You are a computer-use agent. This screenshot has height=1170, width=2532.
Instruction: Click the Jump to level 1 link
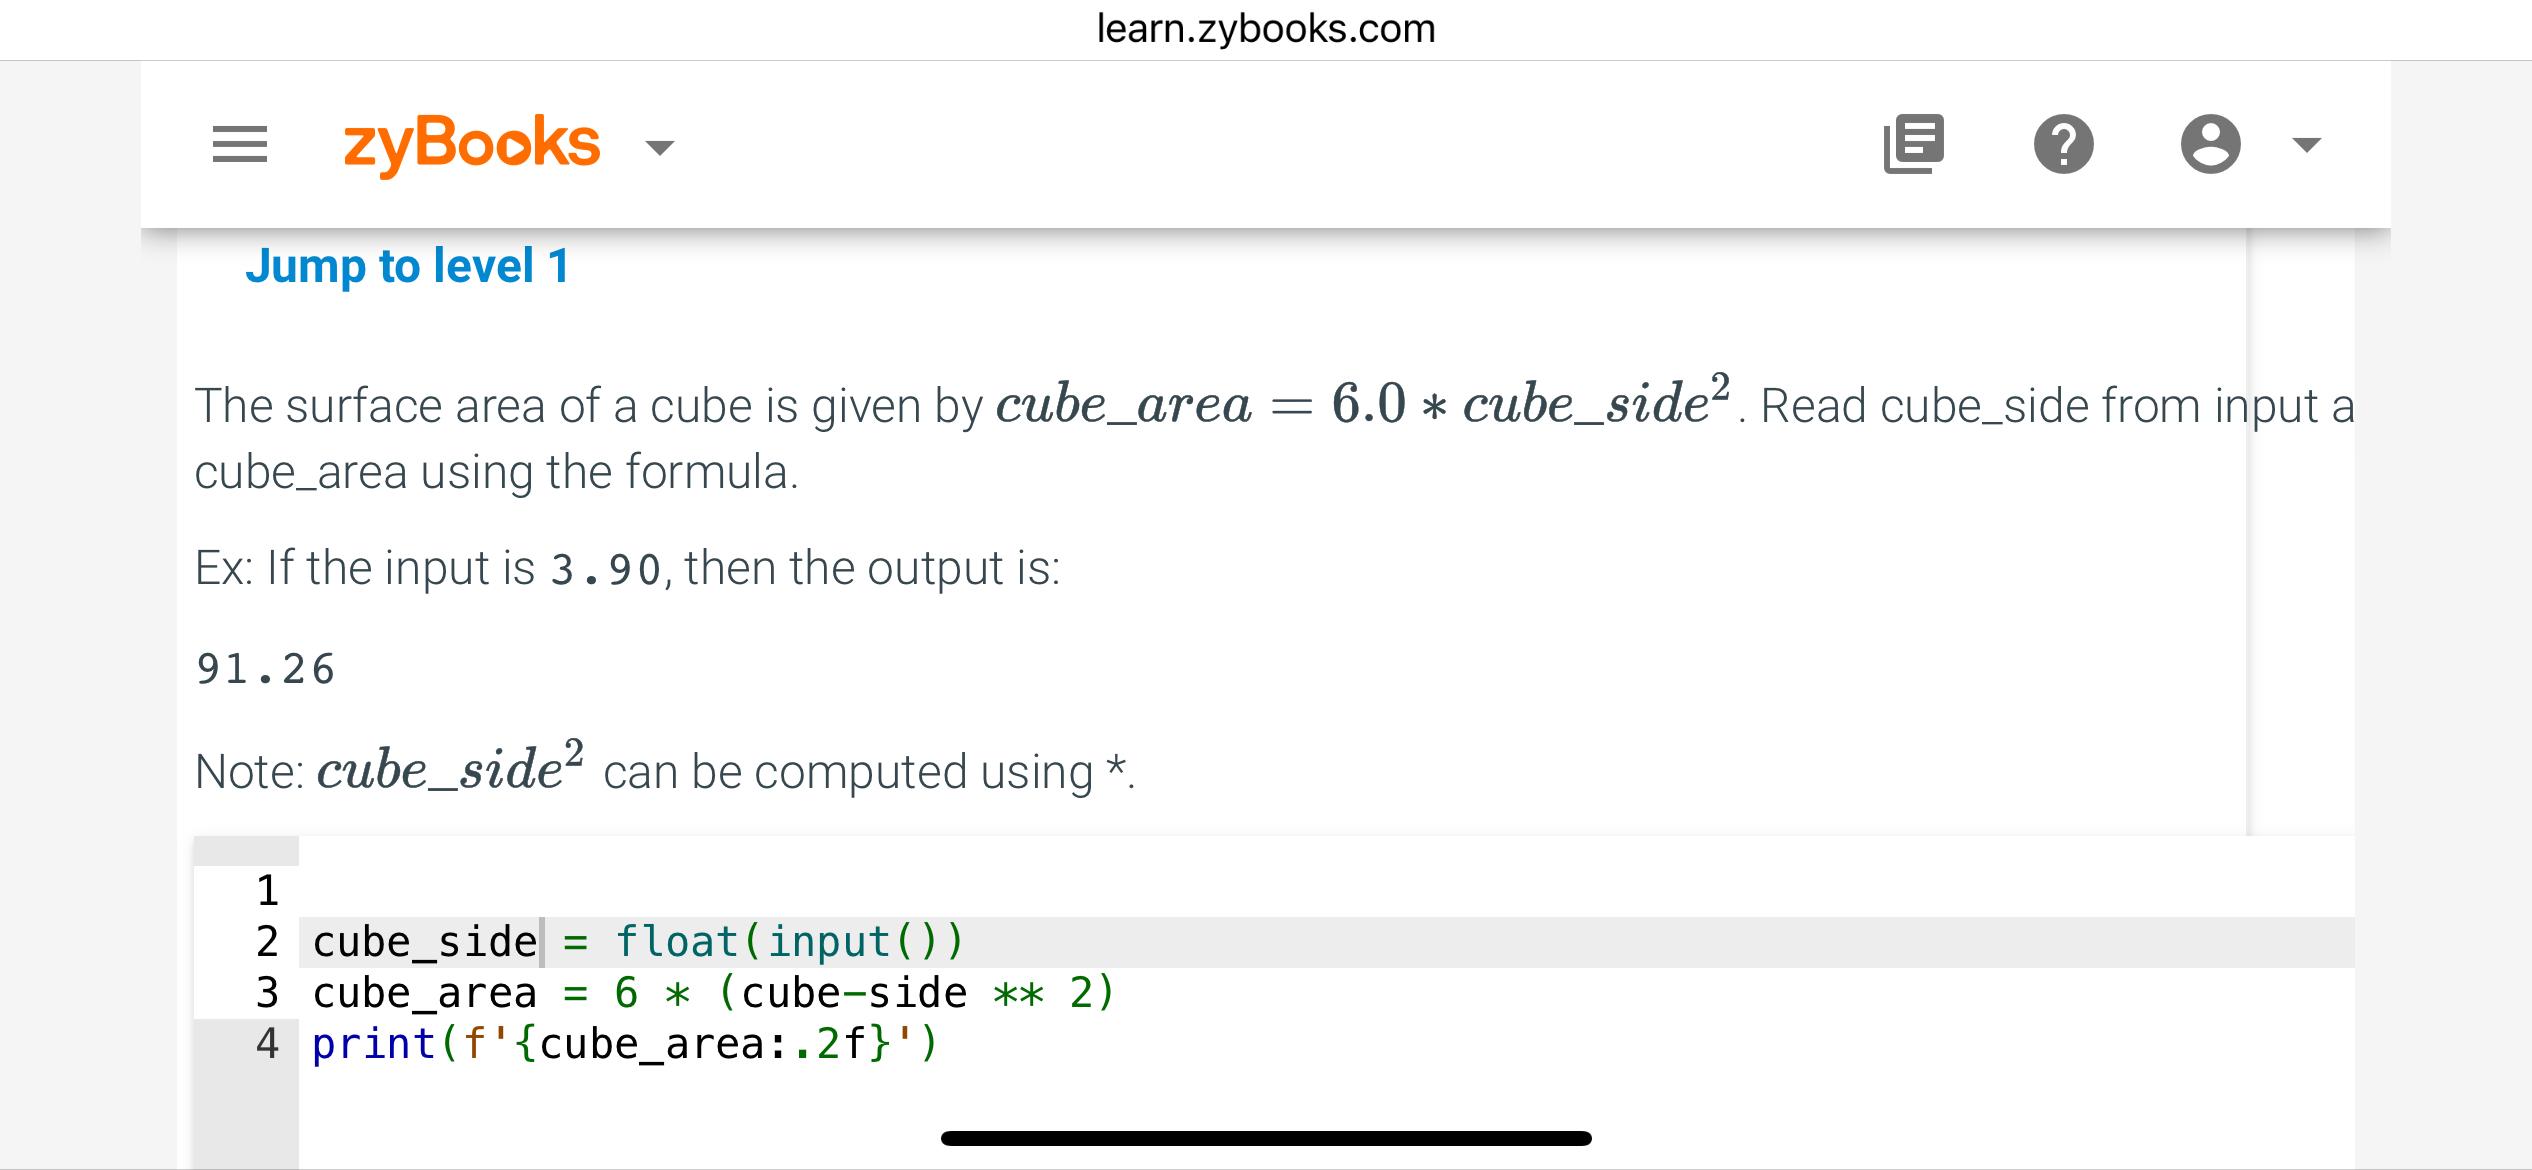[x=408, y=265]
